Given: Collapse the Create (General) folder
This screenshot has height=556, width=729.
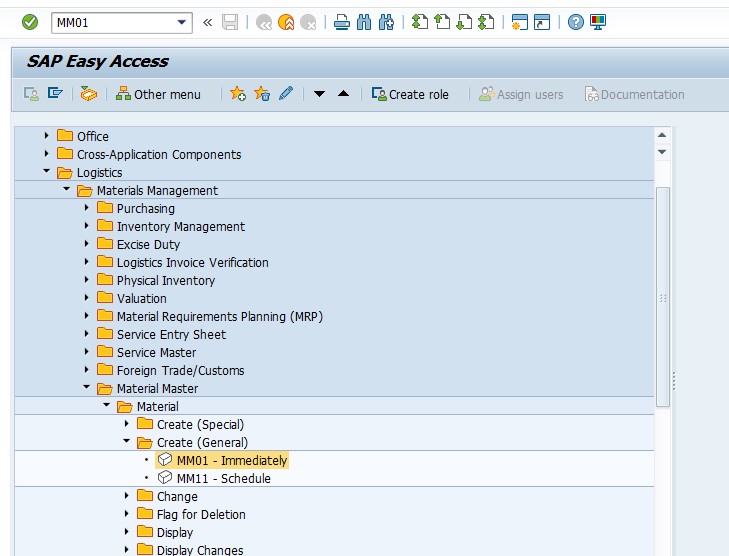Looking at the screenshot, I should pos(126,441).
